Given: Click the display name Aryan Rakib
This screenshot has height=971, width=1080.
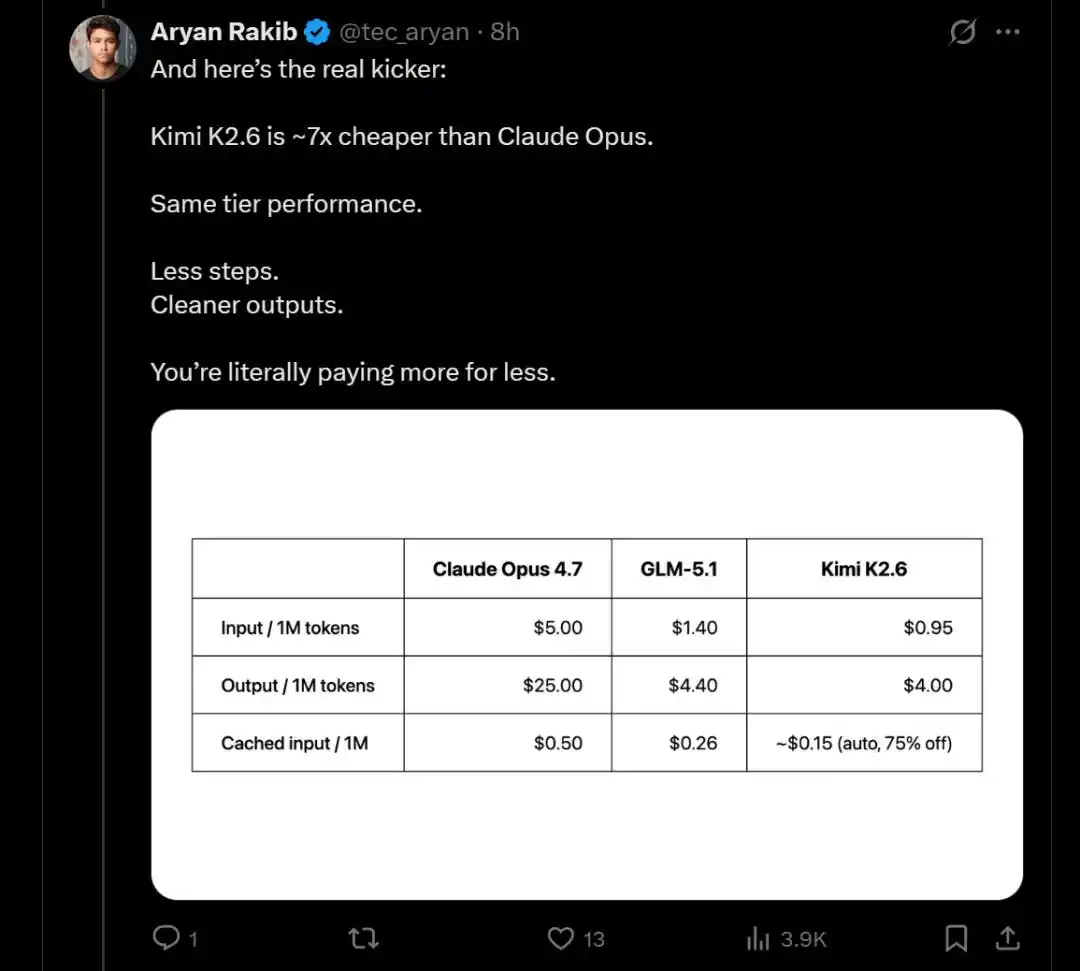Looking at the screenshot, I should pyautogui.click(x=223, y=32).
